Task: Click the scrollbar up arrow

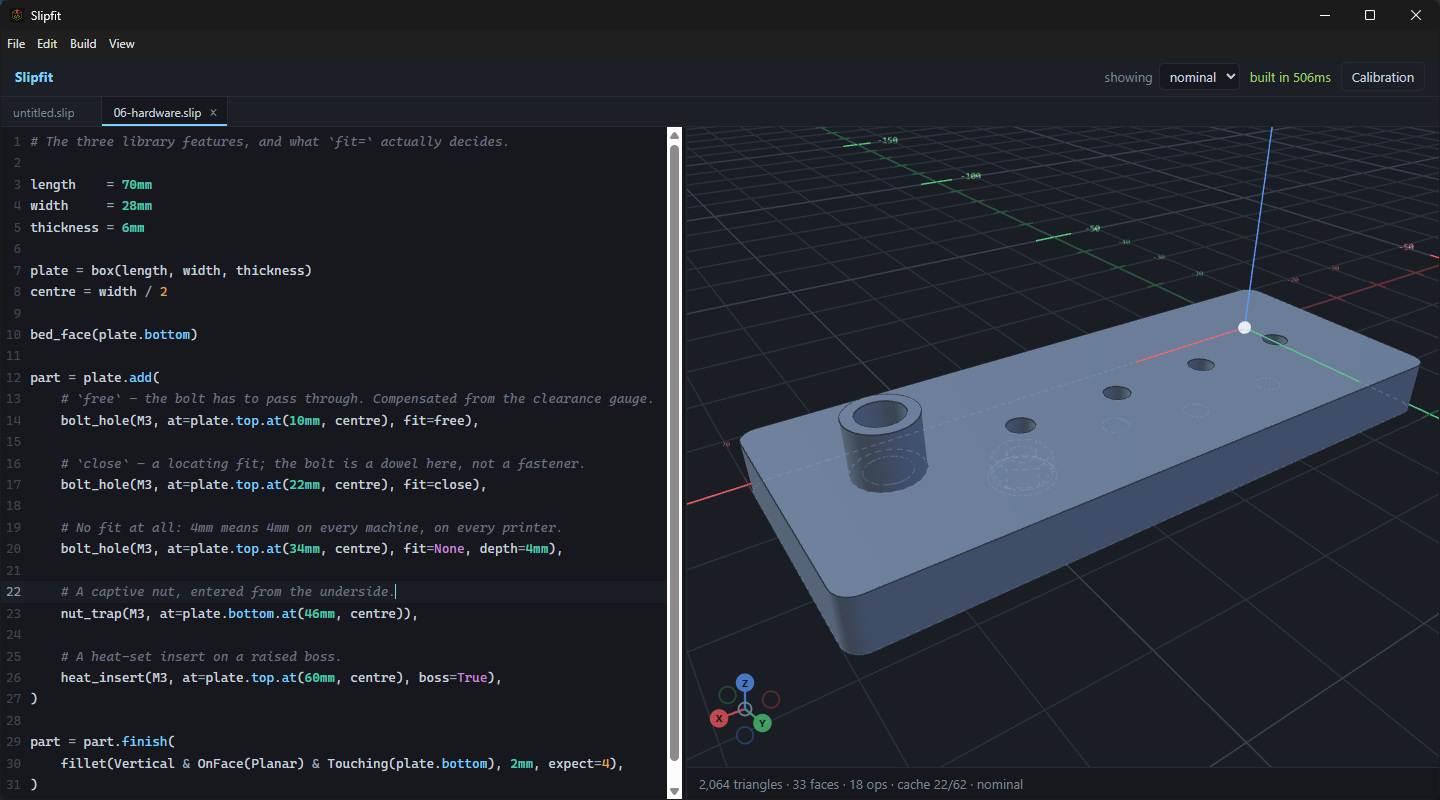Action: click(675, 136)
